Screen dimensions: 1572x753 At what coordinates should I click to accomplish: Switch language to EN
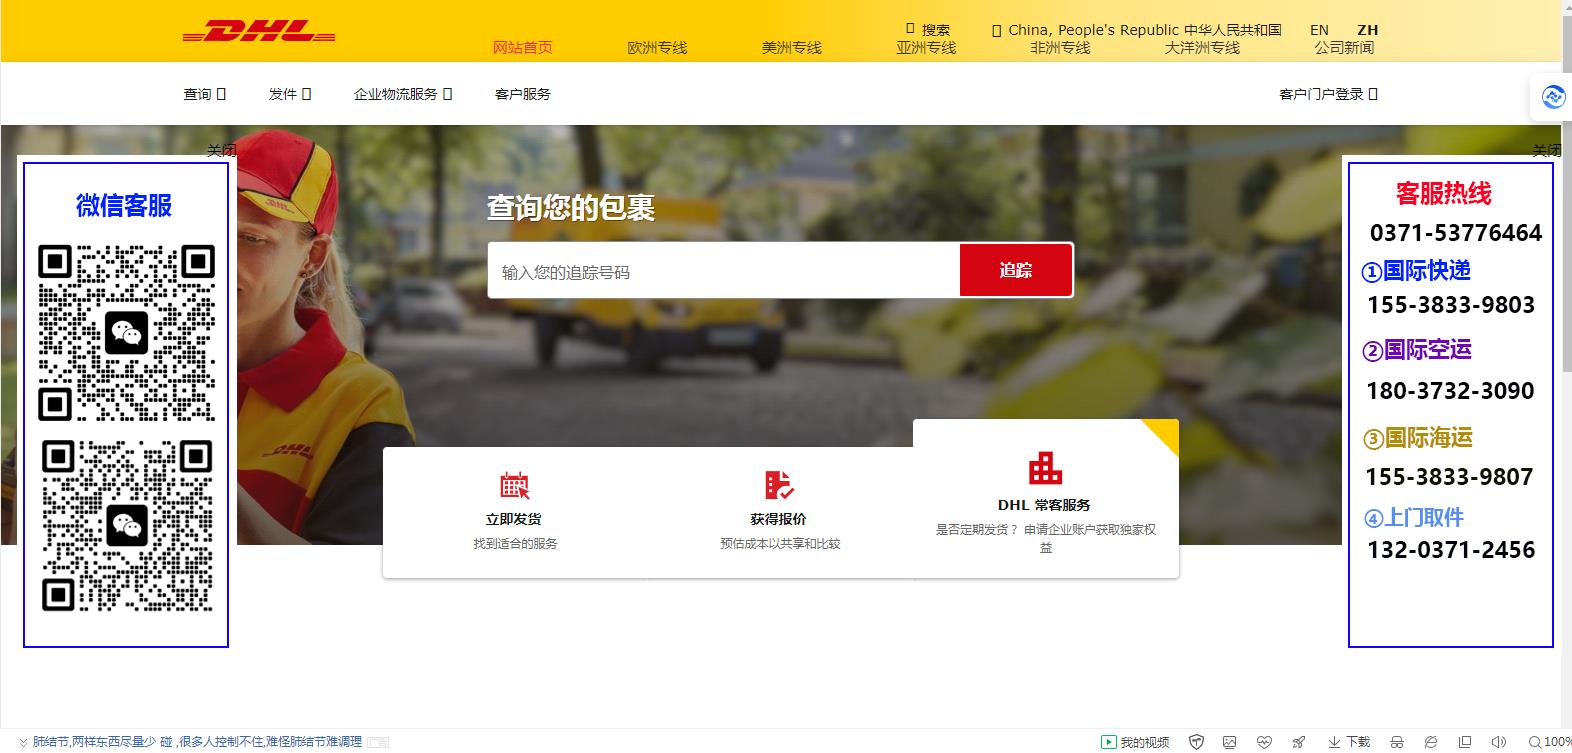1320,30
